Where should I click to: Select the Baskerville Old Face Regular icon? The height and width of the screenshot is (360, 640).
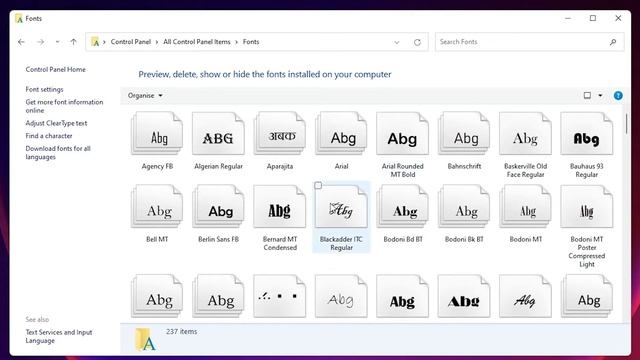click(x=525, y=134)
